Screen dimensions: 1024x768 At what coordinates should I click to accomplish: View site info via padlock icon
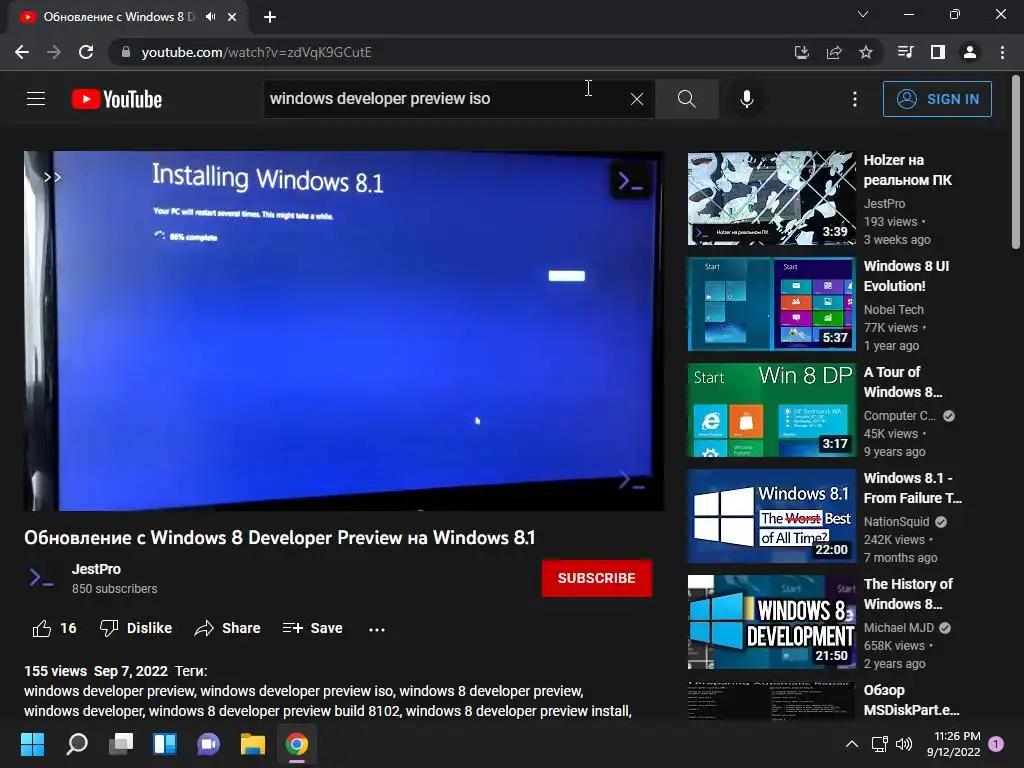point(126,52)
